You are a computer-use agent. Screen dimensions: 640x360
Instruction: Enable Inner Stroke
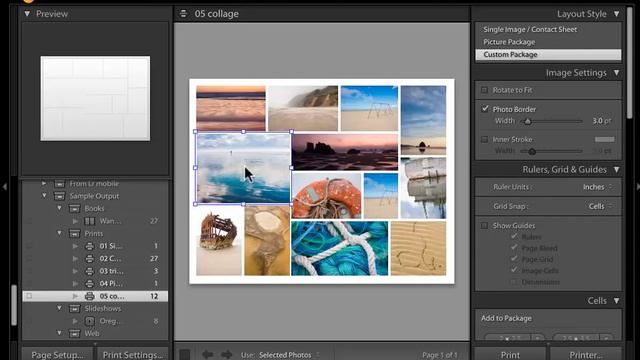point(484,140)
